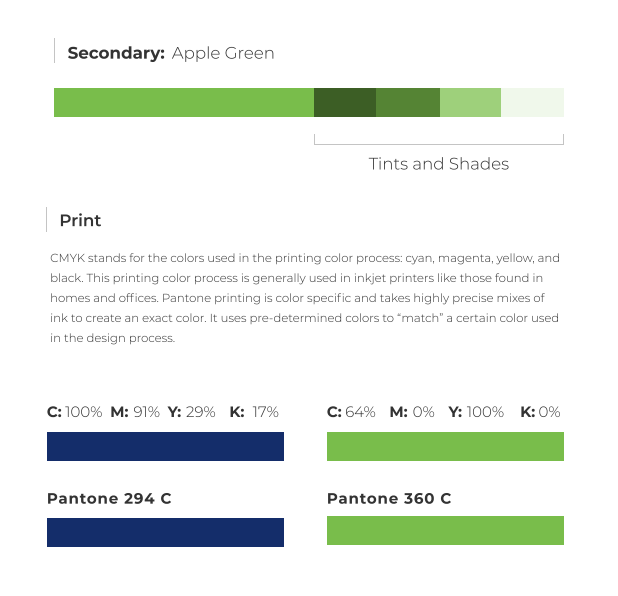Screen dimensions: 618x596
Task: Click the main Apple Green swatch bar
Action: pyautogui.click(x=184, y=102)
